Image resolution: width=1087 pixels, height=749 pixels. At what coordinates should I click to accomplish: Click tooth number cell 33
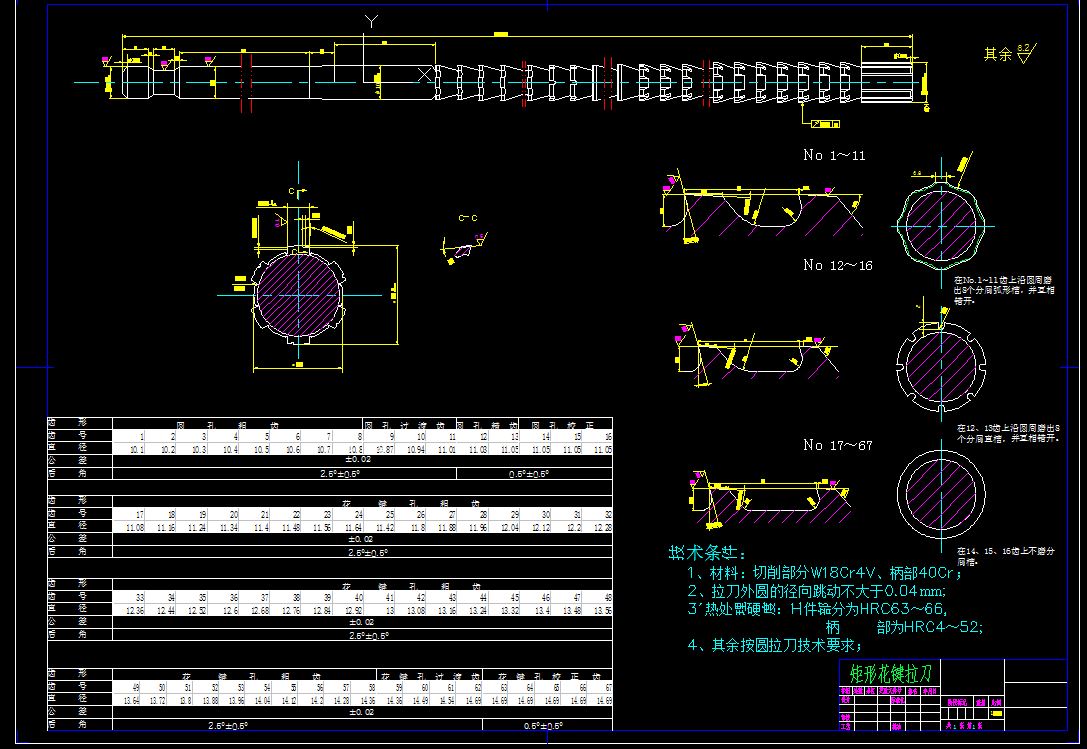pos(140,598)
